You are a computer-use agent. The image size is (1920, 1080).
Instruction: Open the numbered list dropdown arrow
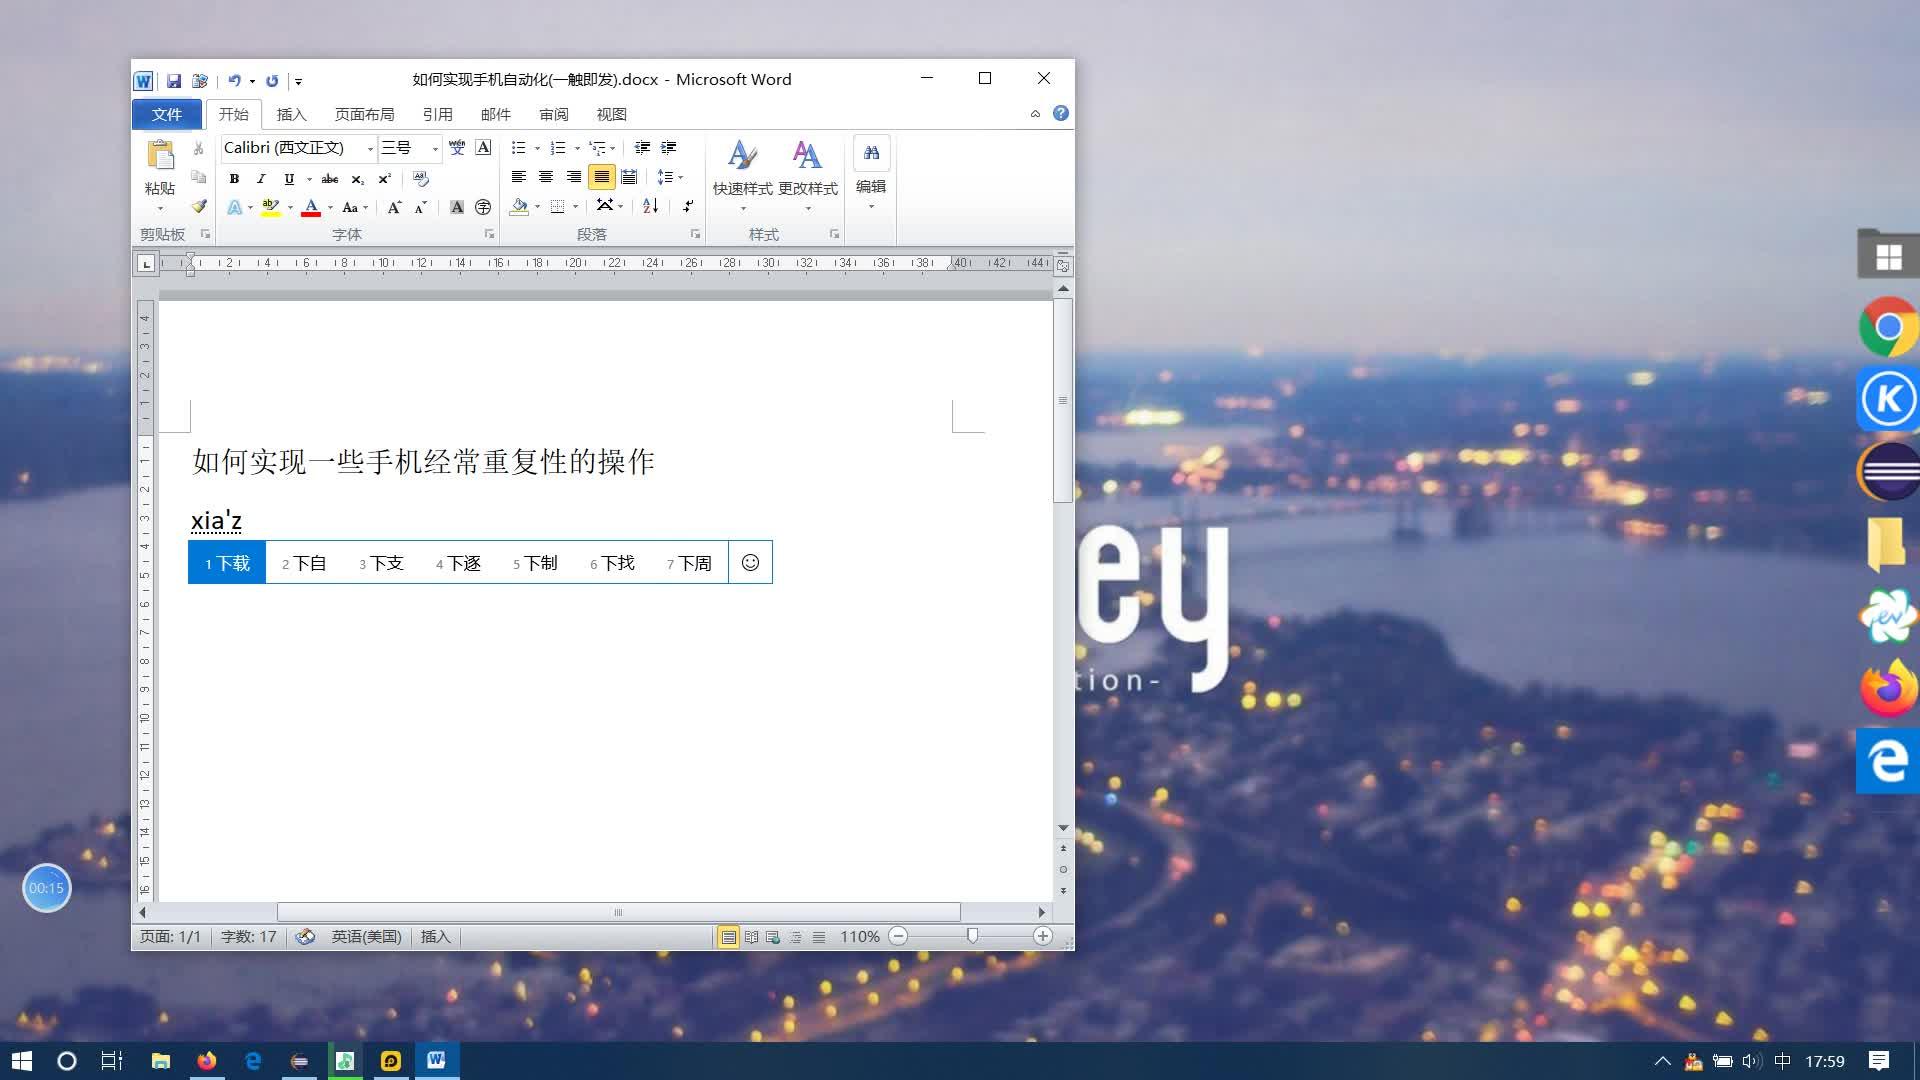pyautogui.click(x=577, y=149)
